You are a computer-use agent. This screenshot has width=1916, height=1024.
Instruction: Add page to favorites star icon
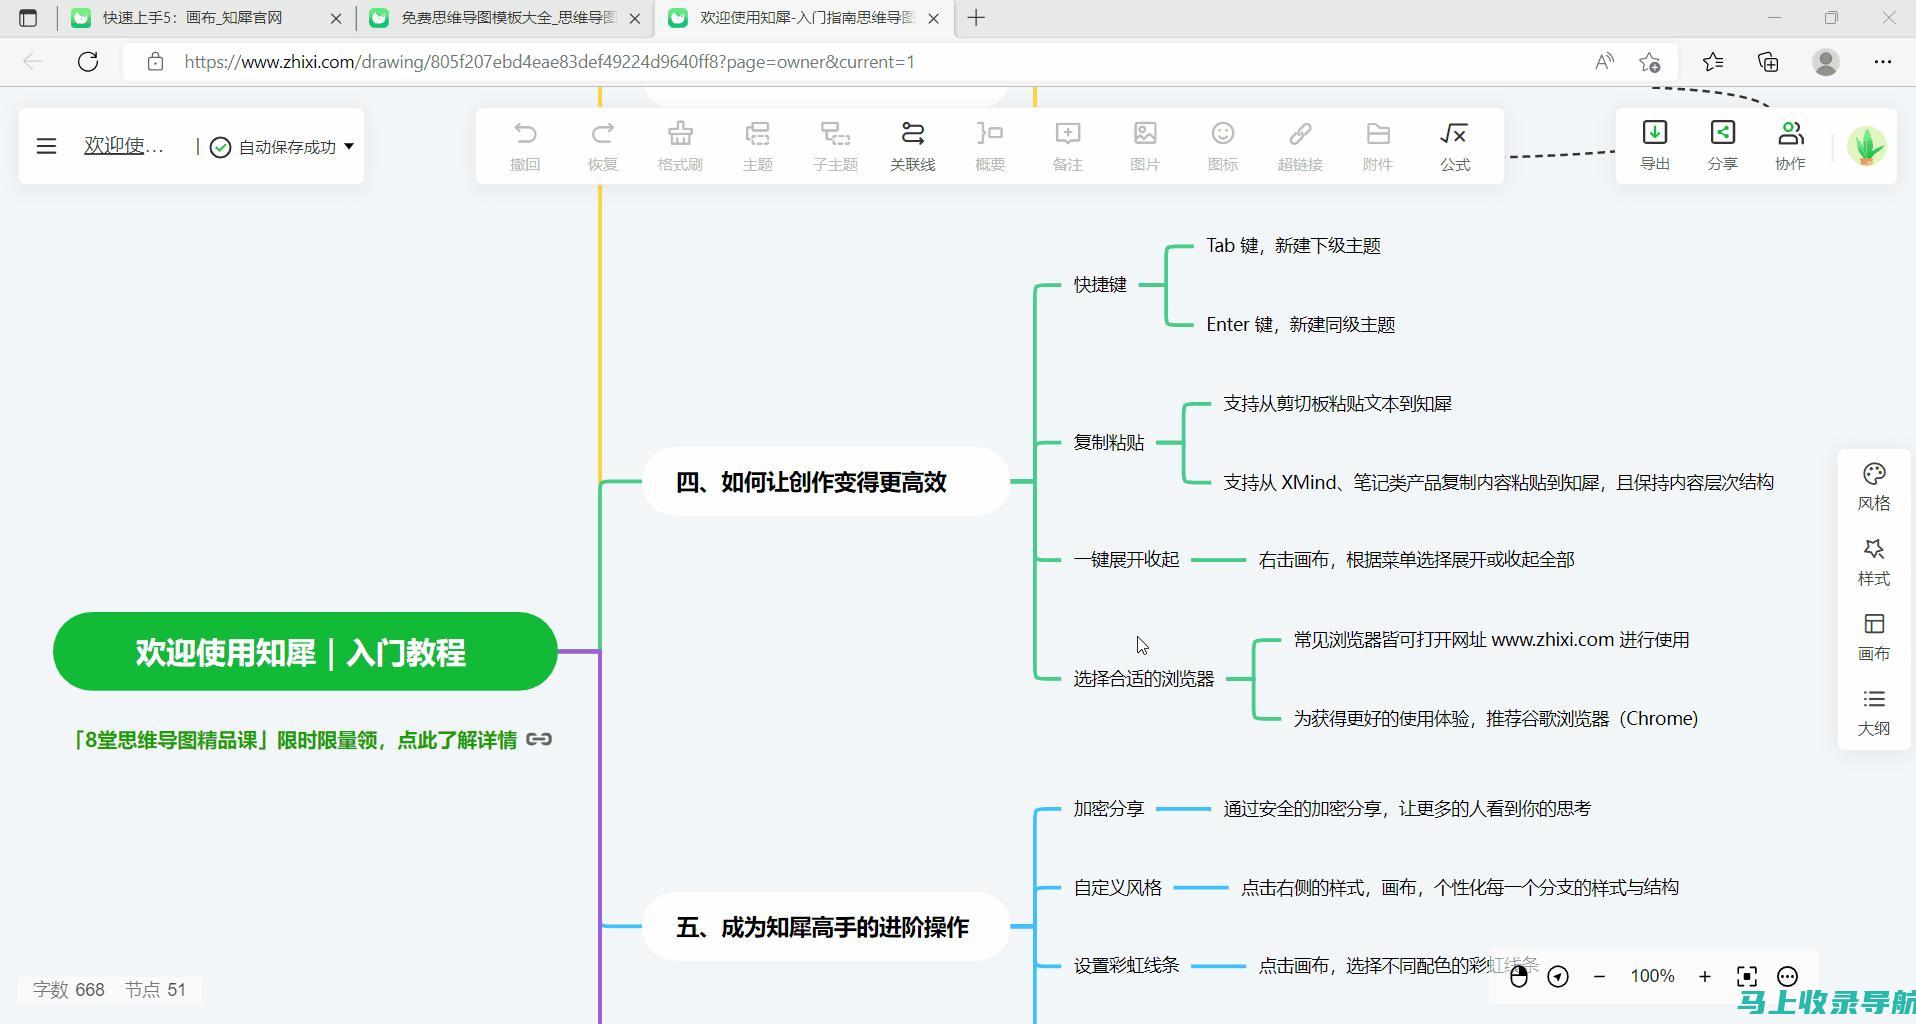[1650, 62]
